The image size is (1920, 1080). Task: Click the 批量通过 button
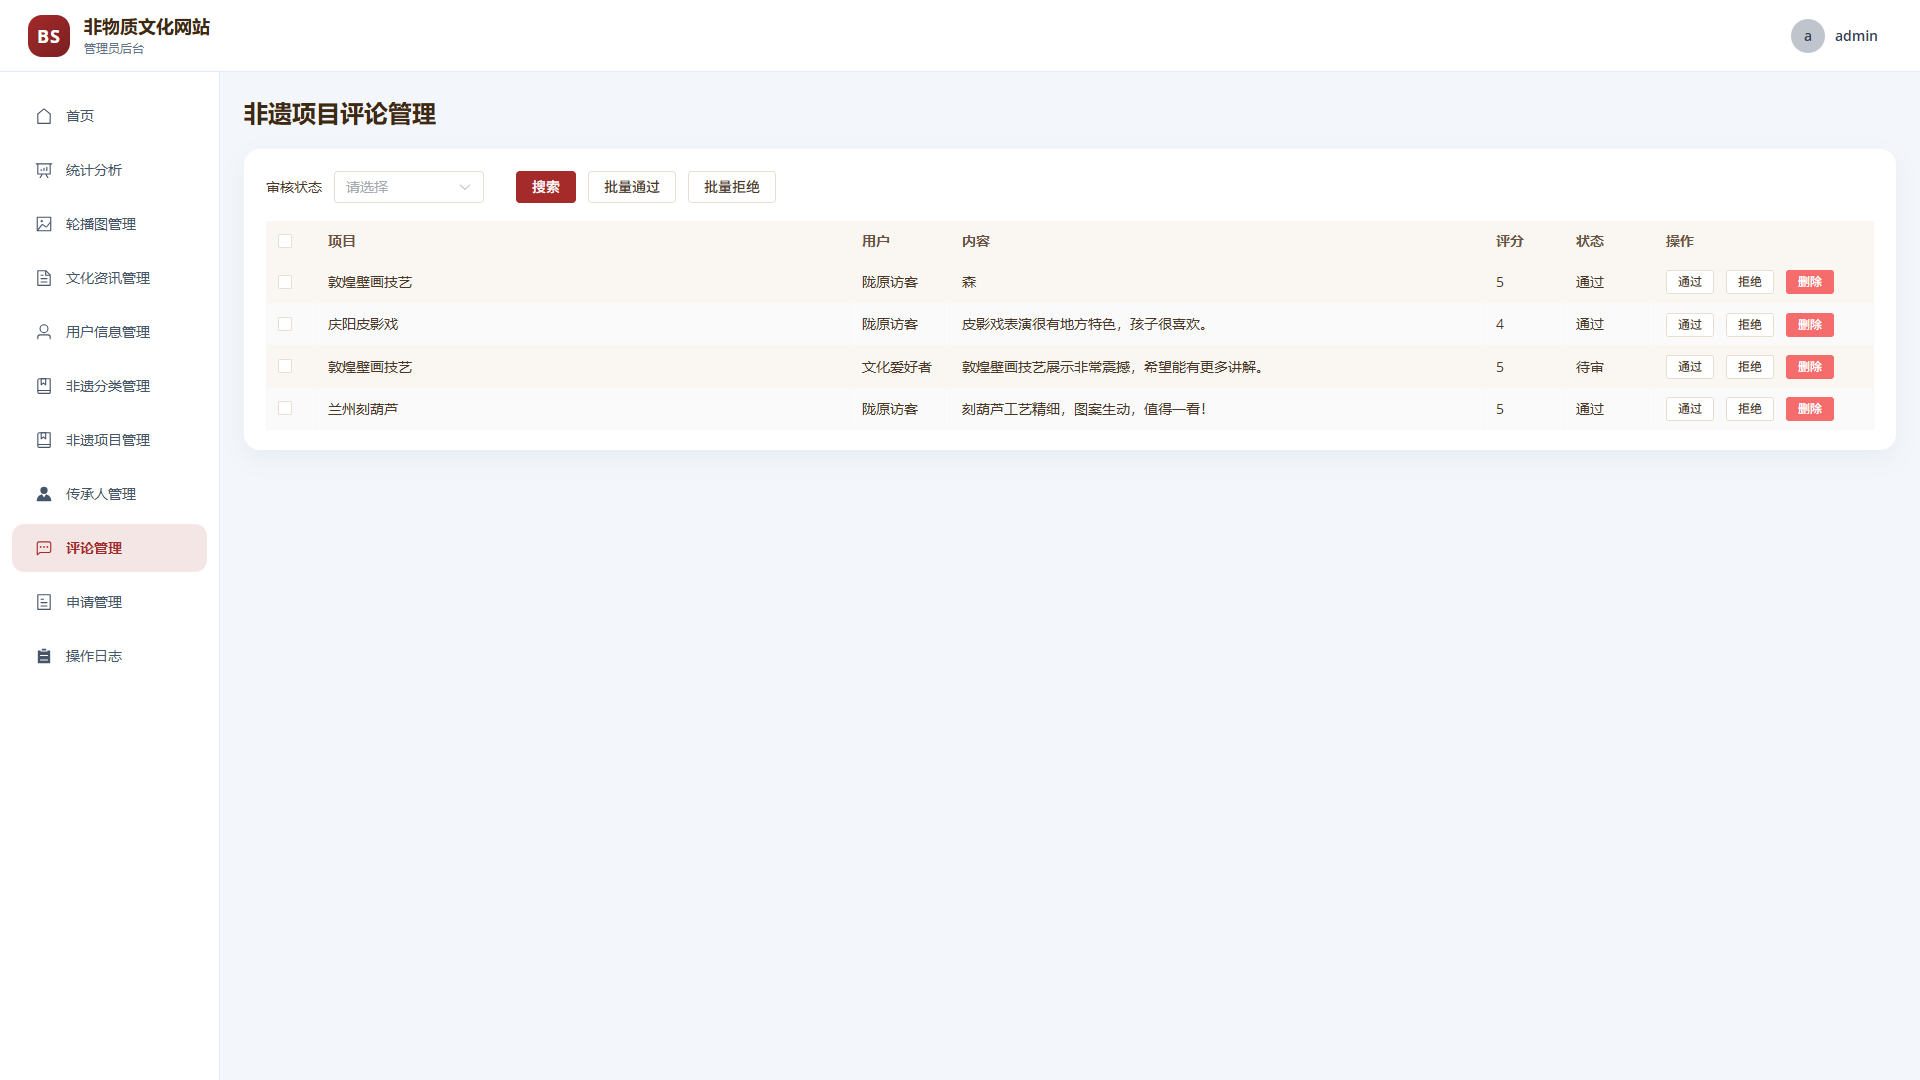[x=632, y=187]
